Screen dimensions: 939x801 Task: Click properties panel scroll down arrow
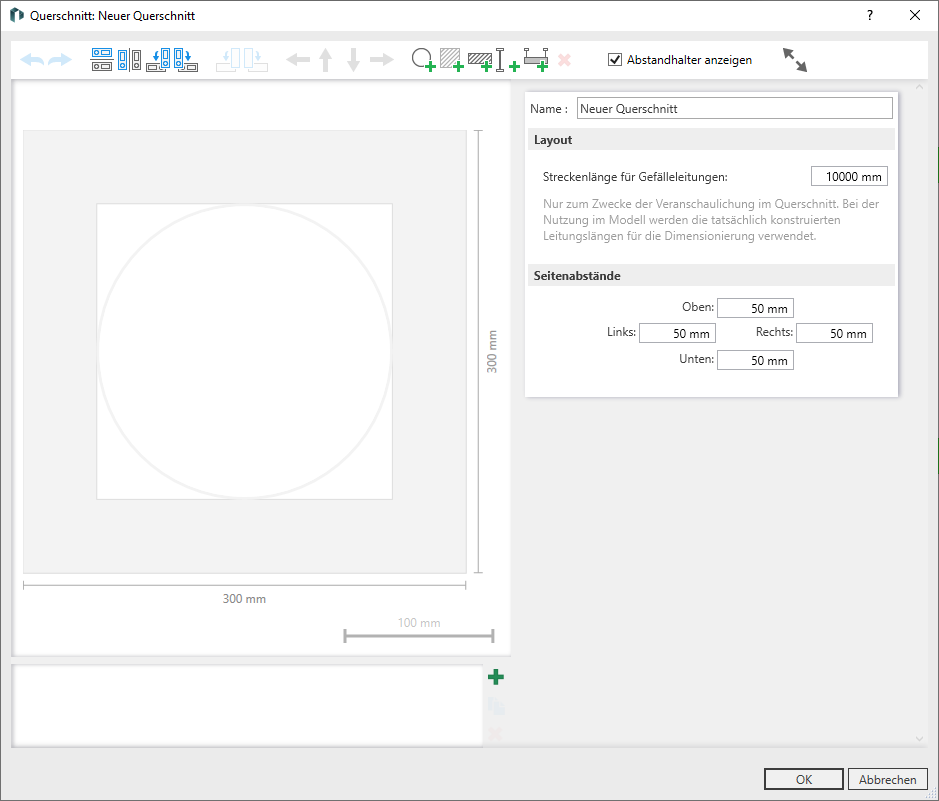click(919, 739)
